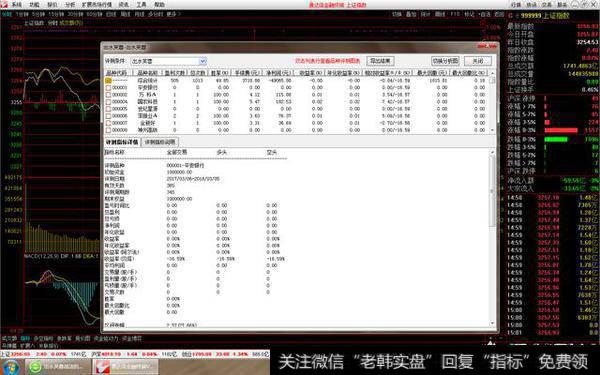This screenshot has width=600, height=375.
Task: Click the scroll-down arrow of the results table
Action: 492,130
